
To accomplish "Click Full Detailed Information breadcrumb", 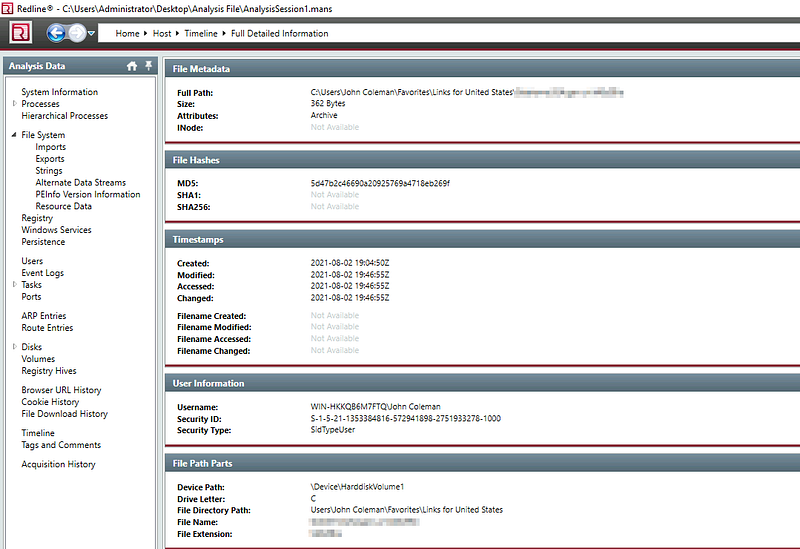I will coord(280,33).
